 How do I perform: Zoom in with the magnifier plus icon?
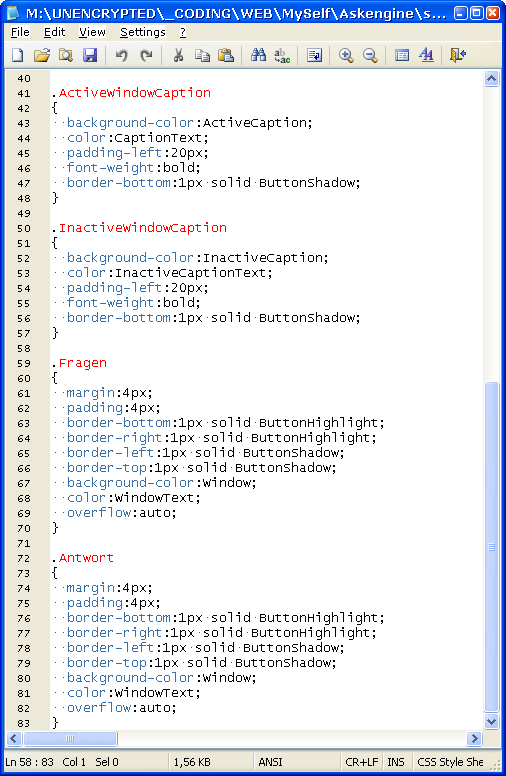[346, 55]
